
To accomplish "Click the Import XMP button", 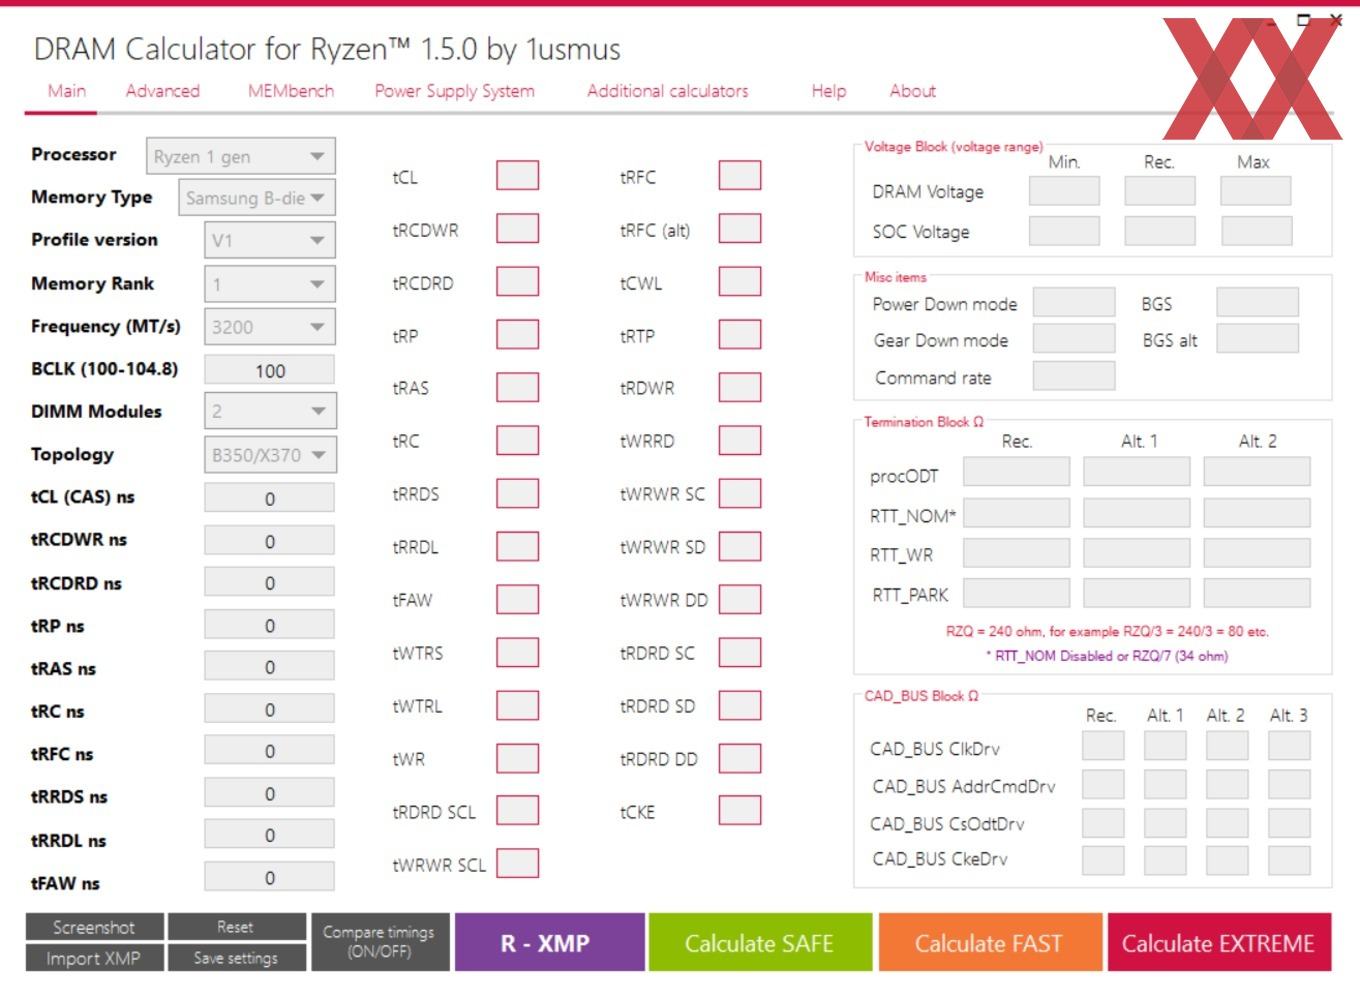I will point(94,958).
